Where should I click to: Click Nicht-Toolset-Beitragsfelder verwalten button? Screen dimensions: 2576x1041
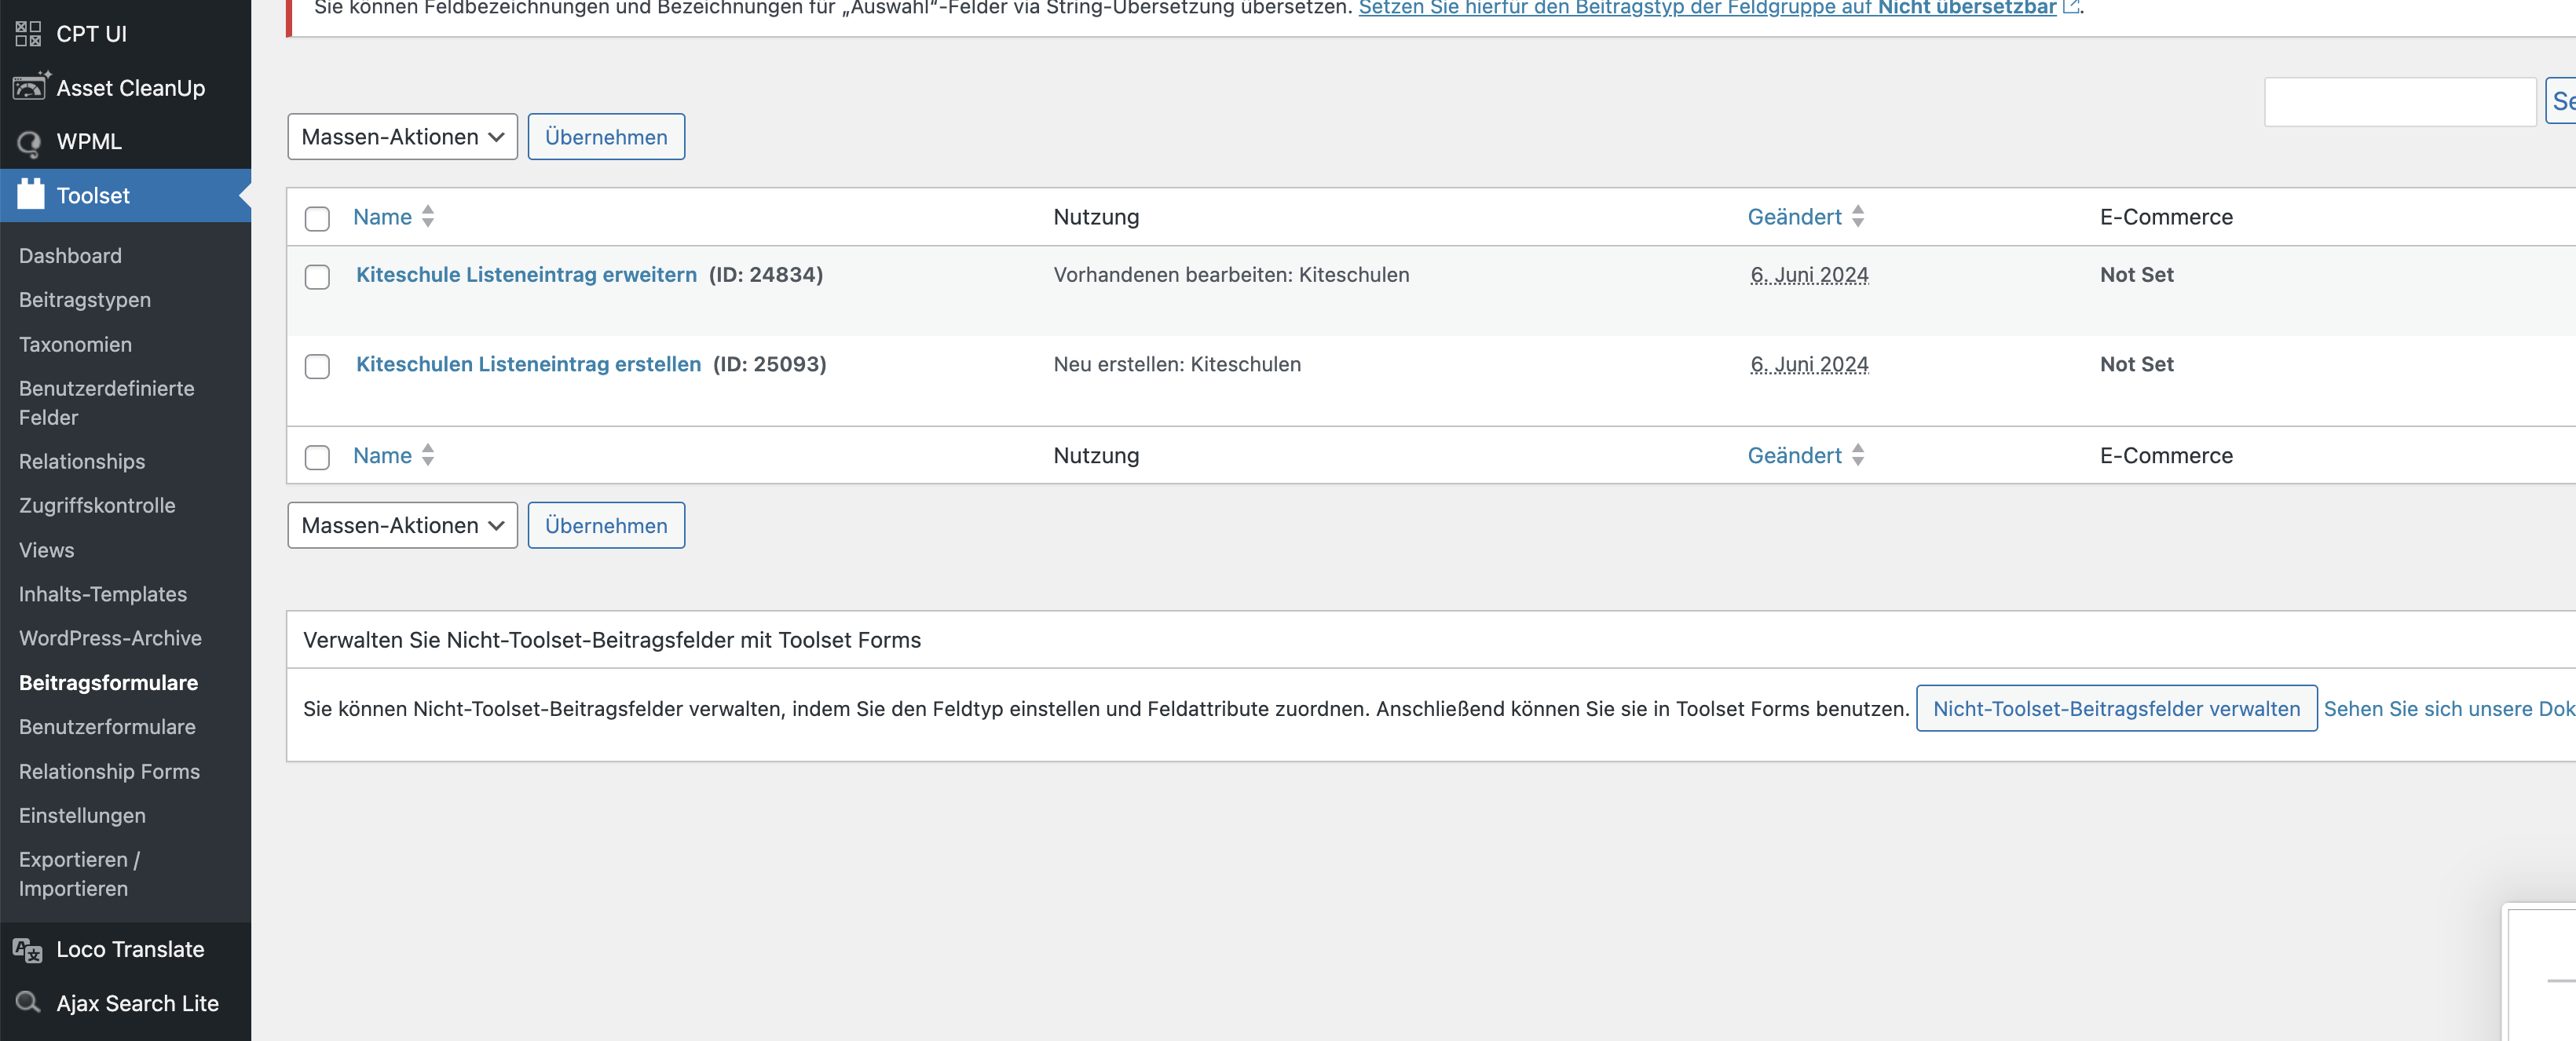[2116, 708]
